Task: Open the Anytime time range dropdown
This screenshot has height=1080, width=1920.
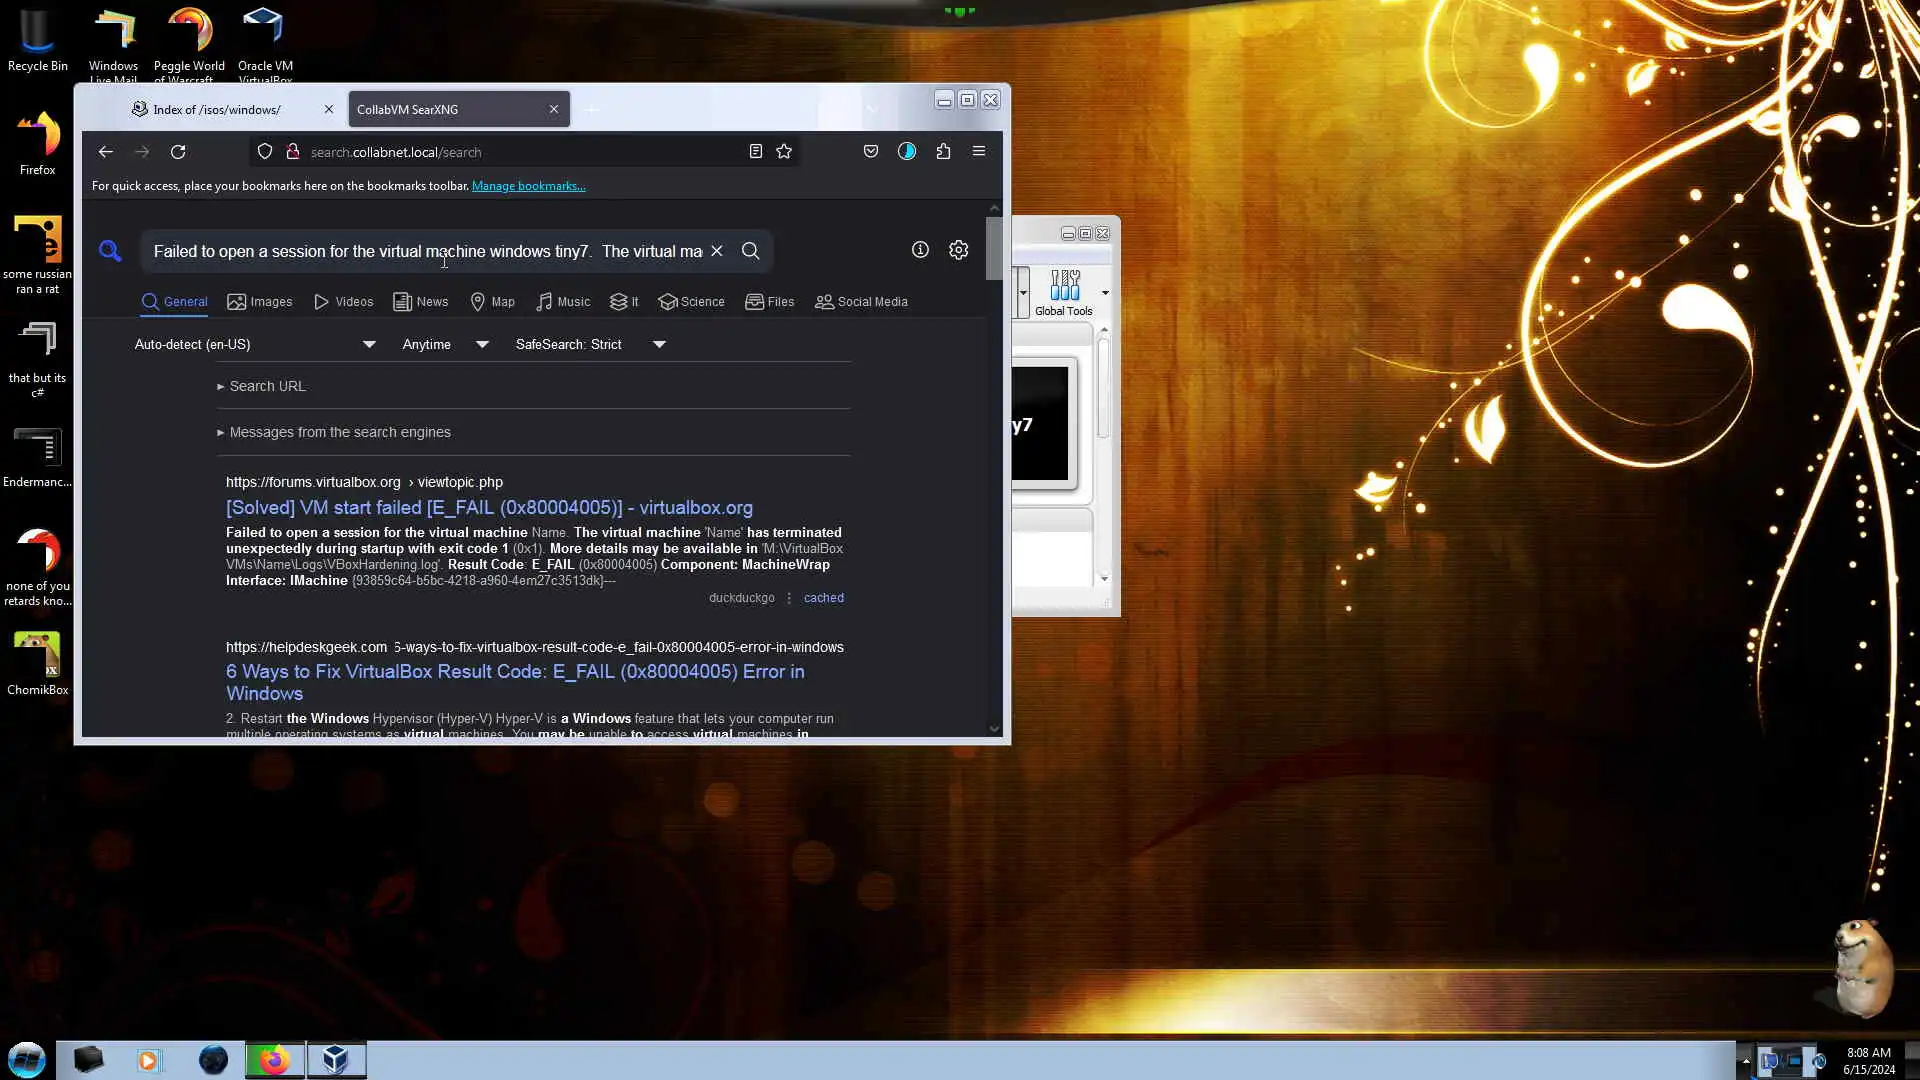Action: pyautogui.click(x=445, y=344)
